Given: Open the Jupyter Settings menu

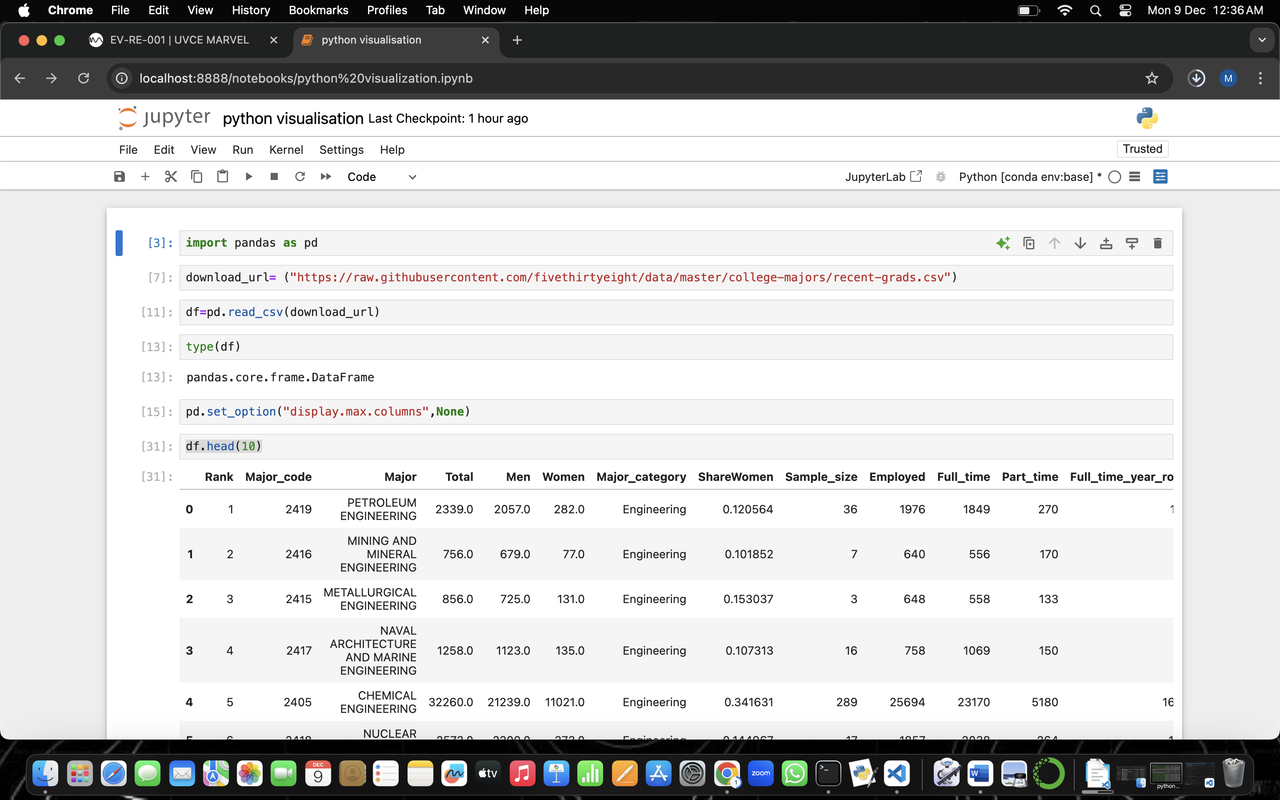Looking at the screenshot, I should coord(342,149).
